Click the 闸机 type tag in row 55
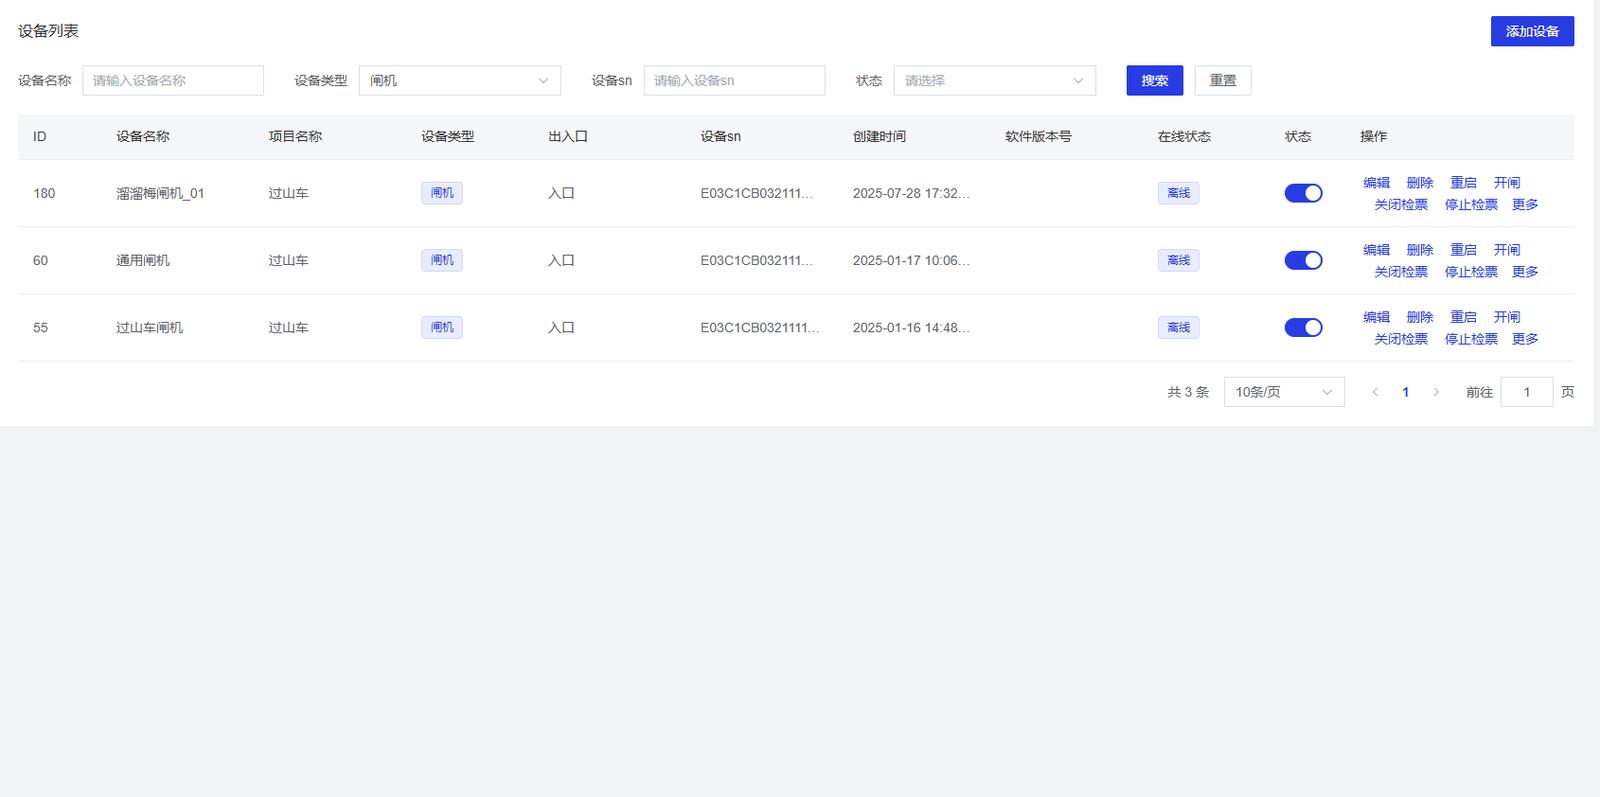 442,327
